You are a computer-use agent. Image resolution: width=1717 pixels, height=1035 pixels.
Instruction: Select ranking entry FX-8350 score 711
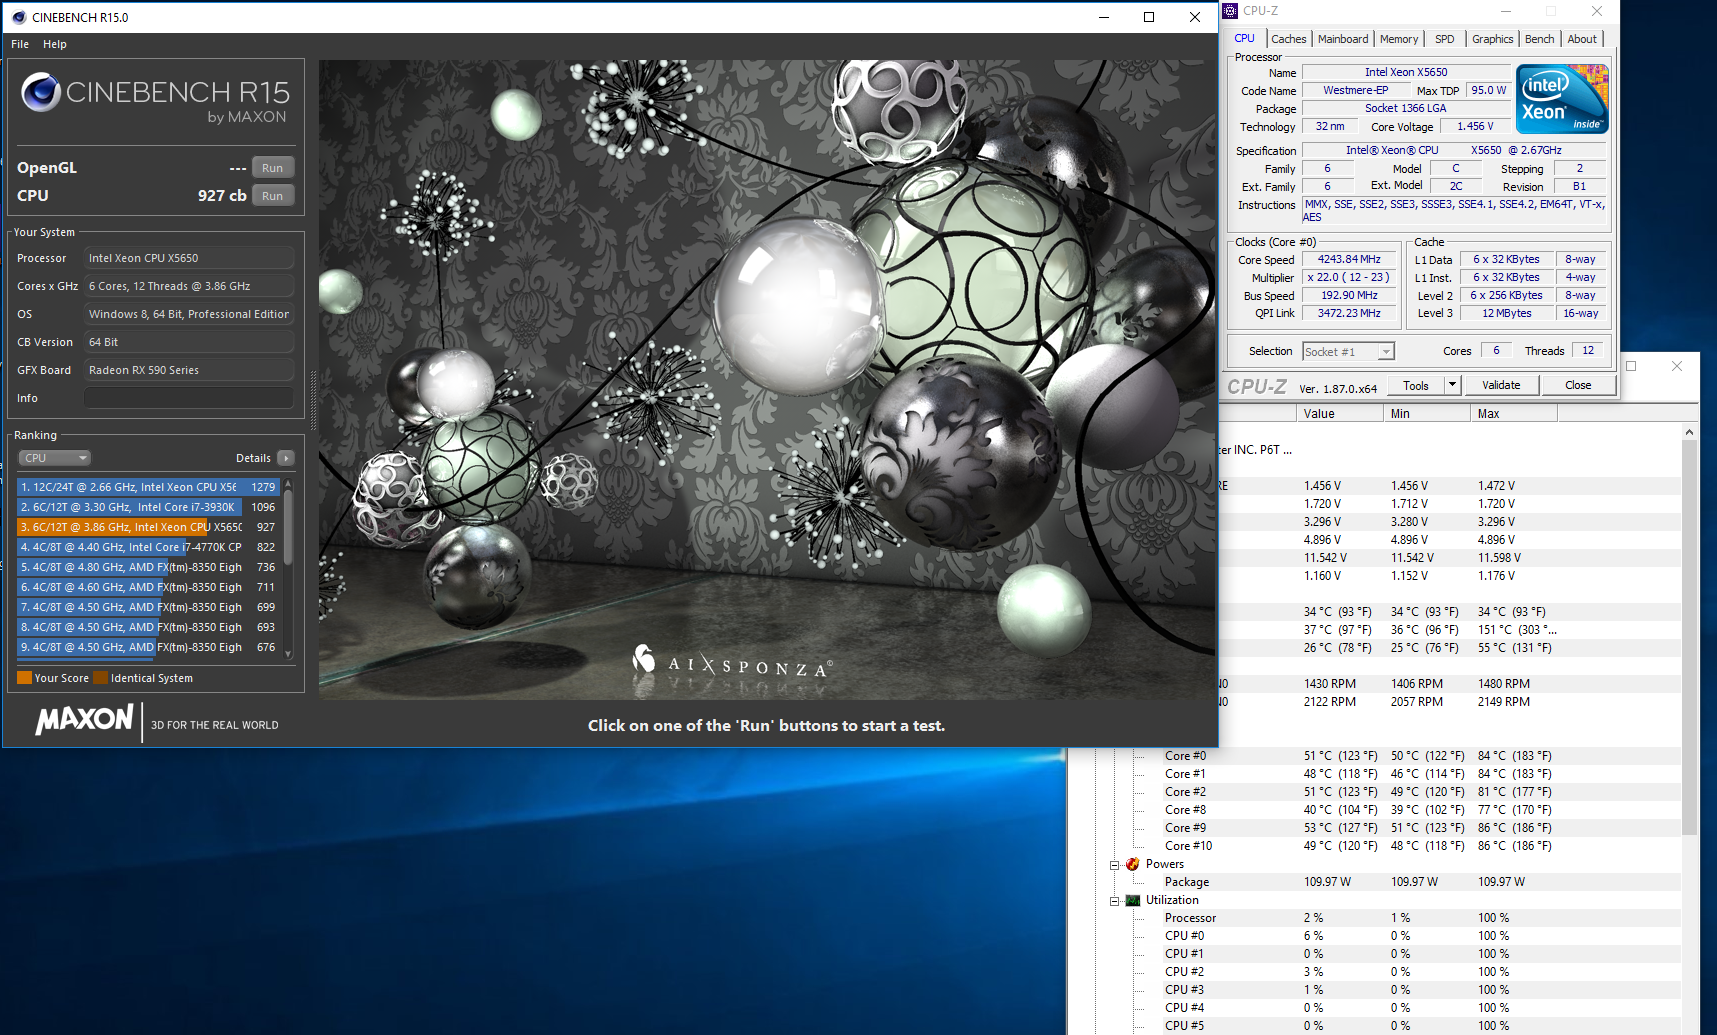148,587
